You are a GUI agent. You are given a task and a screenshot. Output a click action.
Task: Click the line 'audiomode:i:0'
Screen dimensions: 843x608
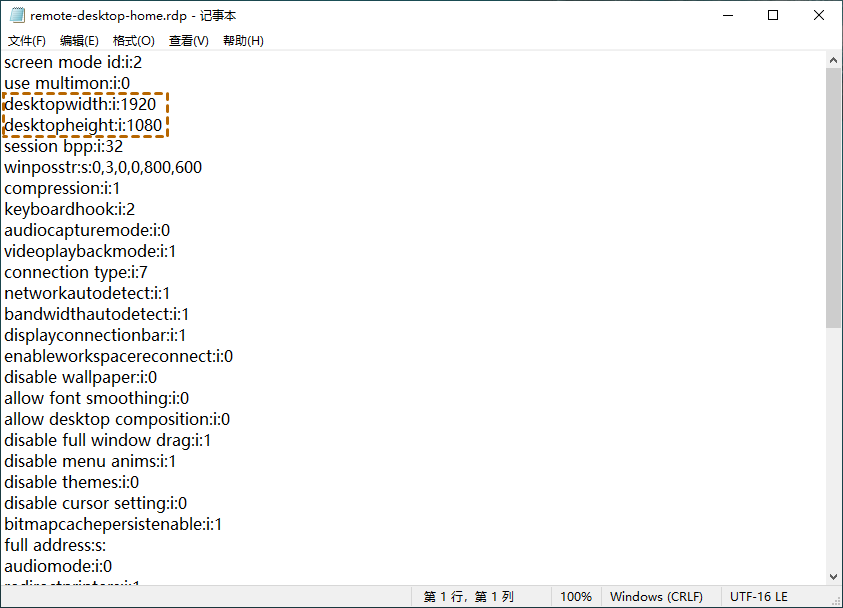[x=58, y=566]
